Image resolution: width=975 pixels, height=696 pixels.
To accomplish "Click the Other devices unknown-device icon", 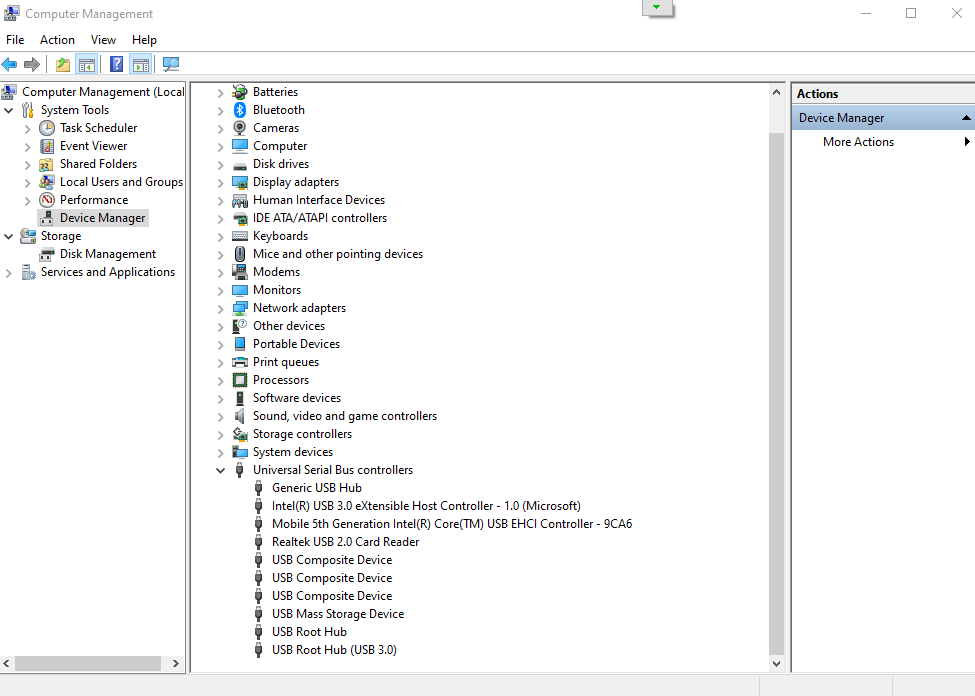I will point(240,326).
